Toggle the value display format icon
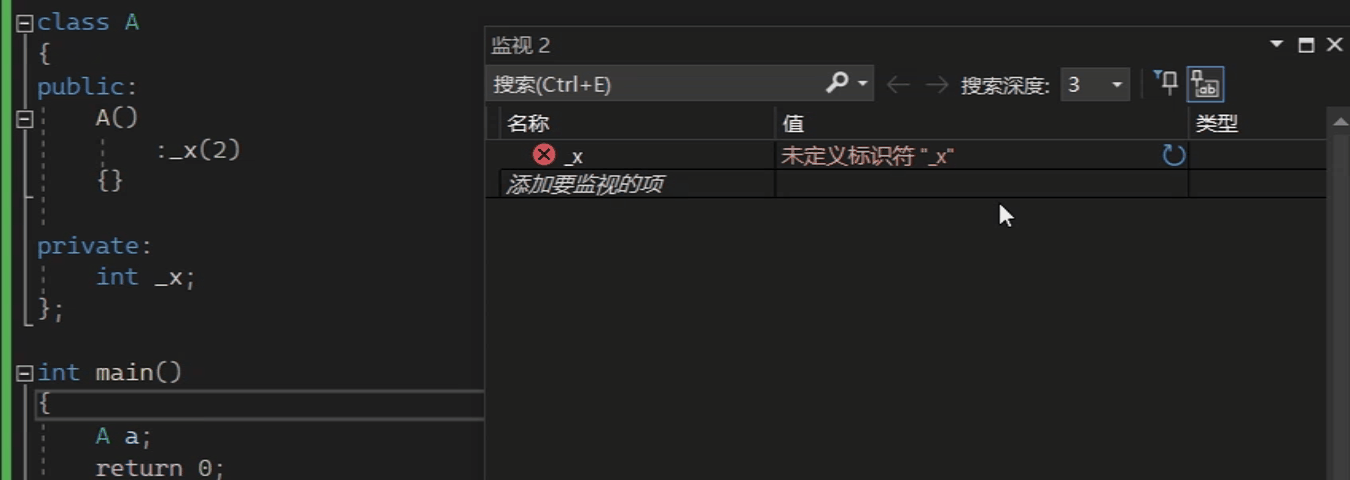 tap(1206, 85)
